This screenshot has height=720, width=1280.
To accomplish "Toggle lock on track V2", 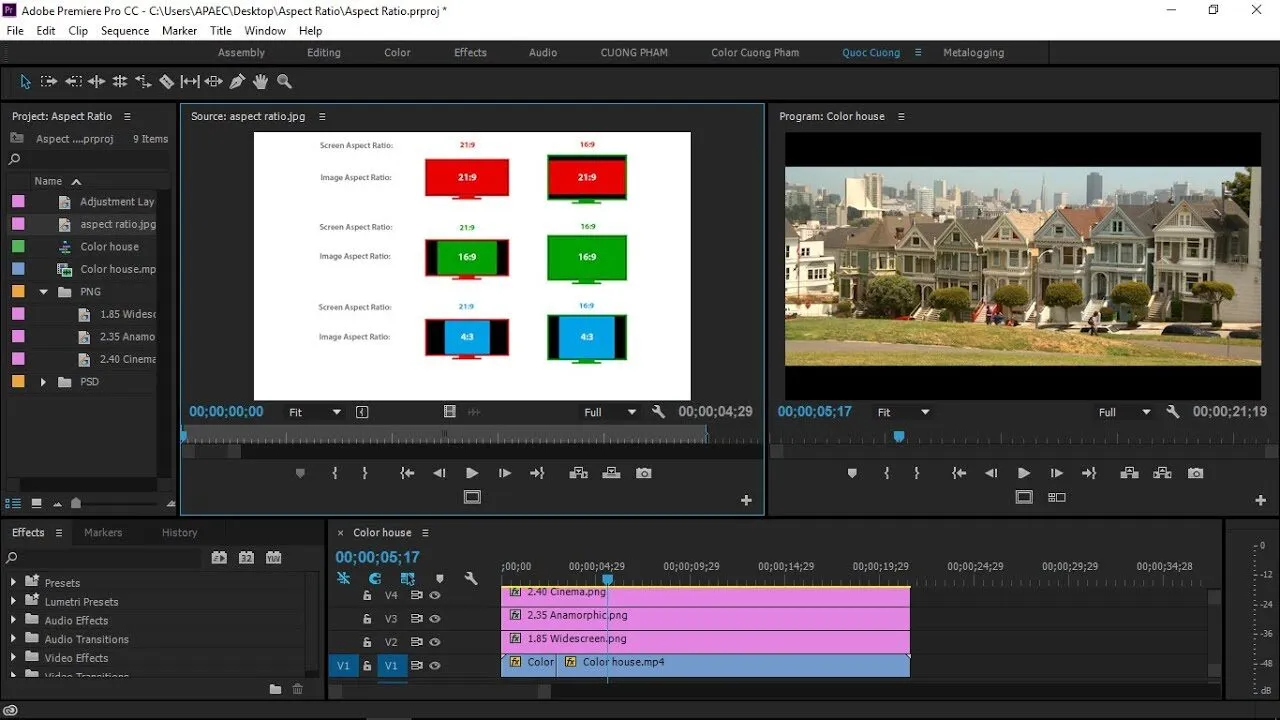I will (367, 642).
